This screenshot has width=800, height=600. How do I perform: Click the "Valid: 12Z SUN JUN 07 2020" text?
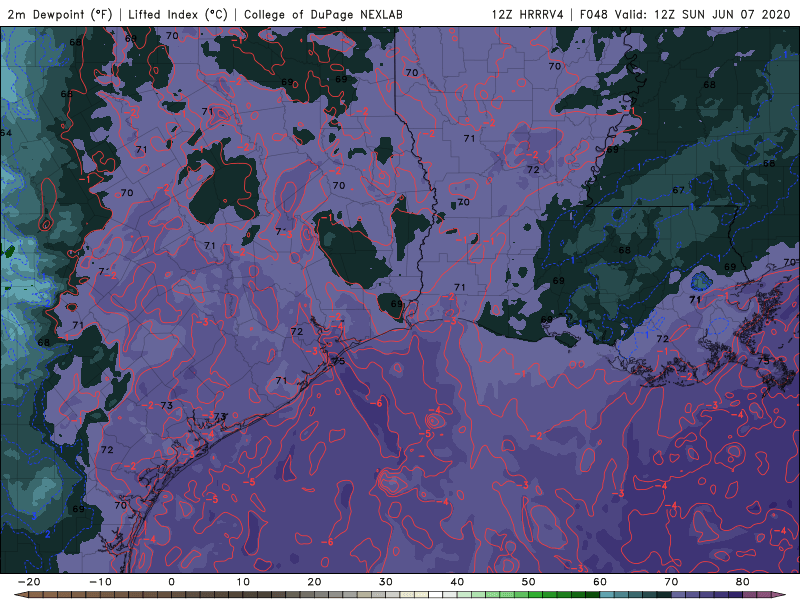coord(702,14)
